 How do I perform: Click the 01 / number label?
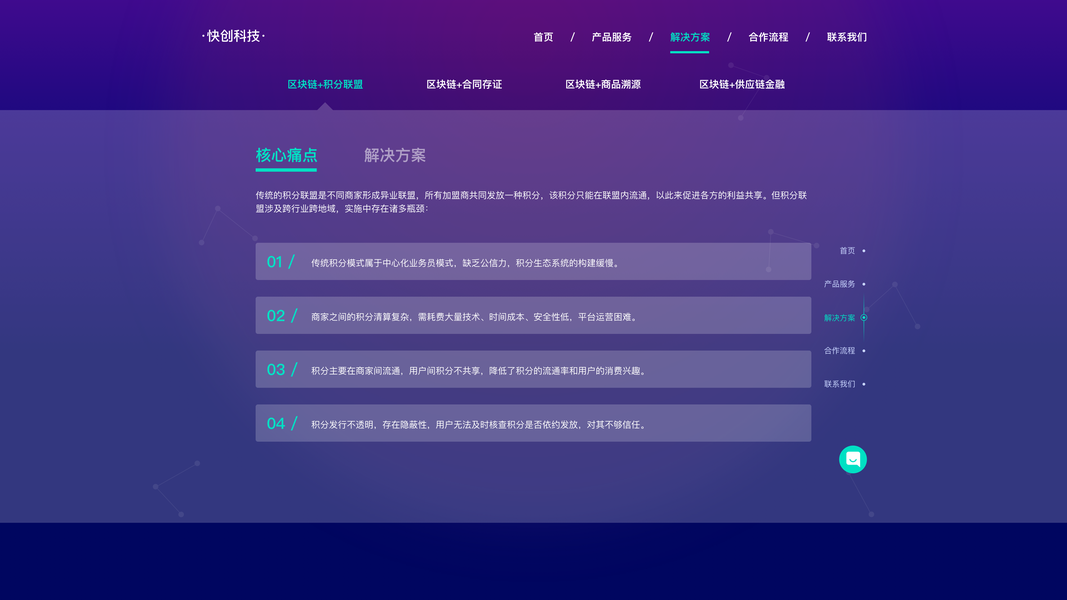click(x=281, y=262)
